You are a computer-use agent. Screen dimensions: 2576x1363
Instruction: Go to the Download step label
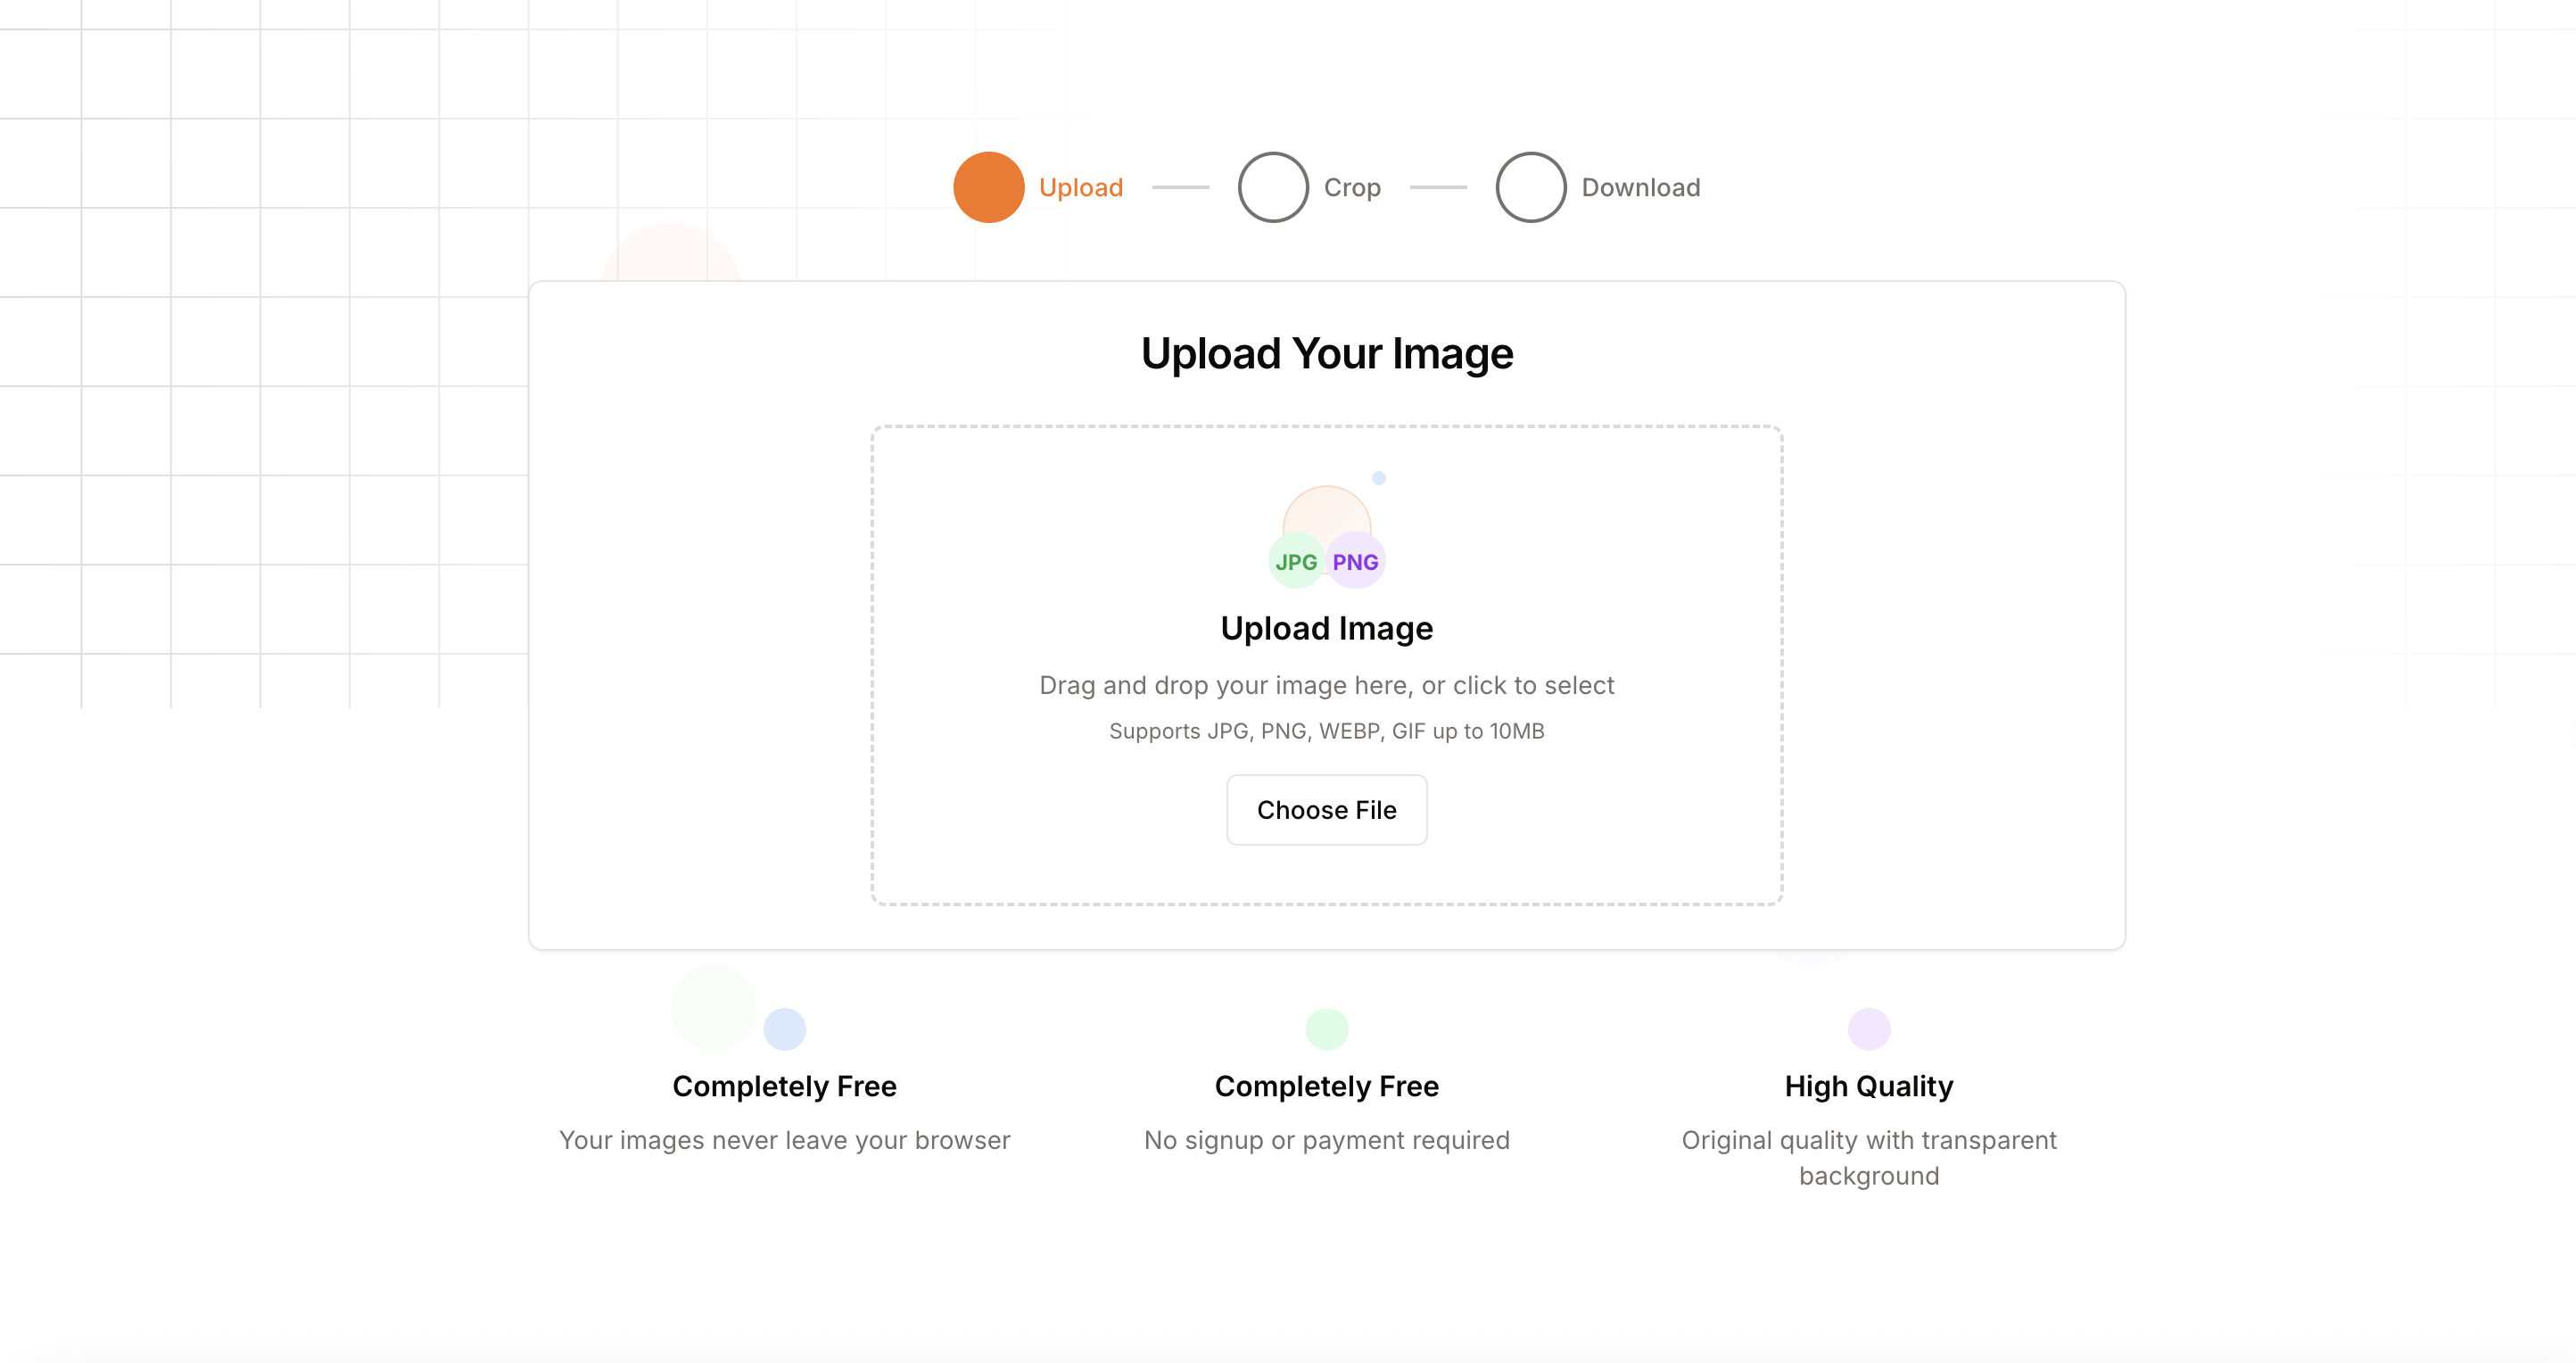click(x=1640, y=187)
